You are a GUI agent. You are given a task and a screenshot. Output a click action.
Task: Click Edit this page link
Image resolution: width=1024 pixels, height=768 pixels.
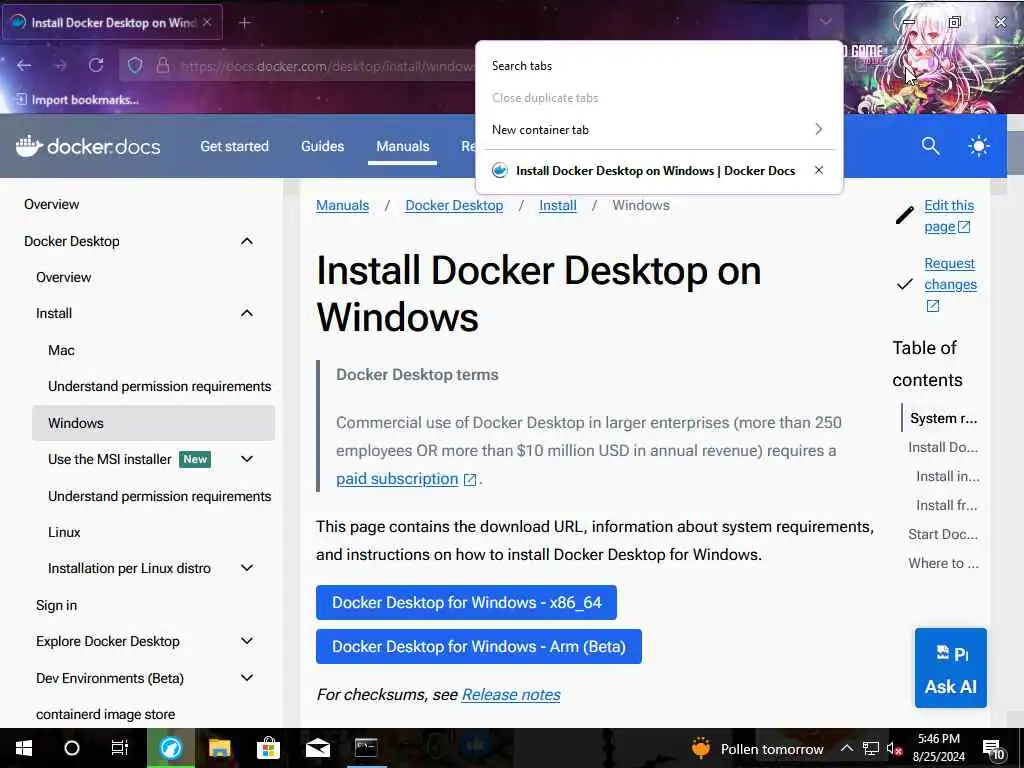(949, 216)
